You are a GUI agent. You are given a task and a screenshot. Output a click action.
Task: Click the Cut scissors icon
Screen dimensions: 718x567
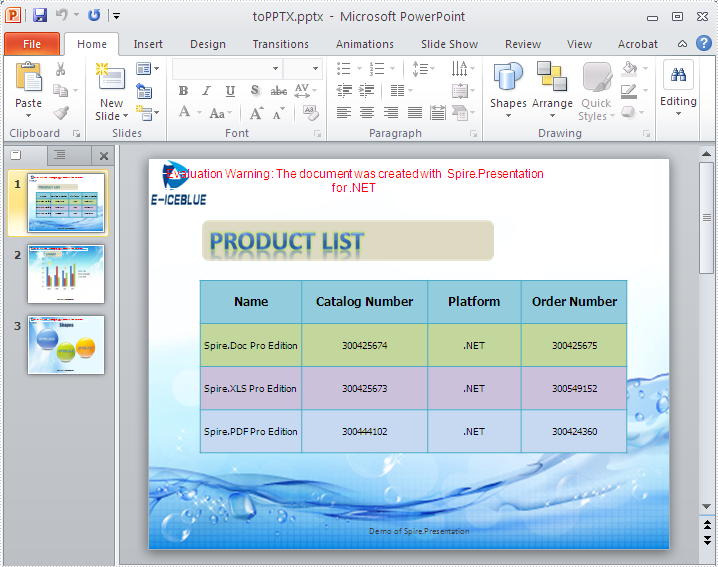click(x=60, y=69)
